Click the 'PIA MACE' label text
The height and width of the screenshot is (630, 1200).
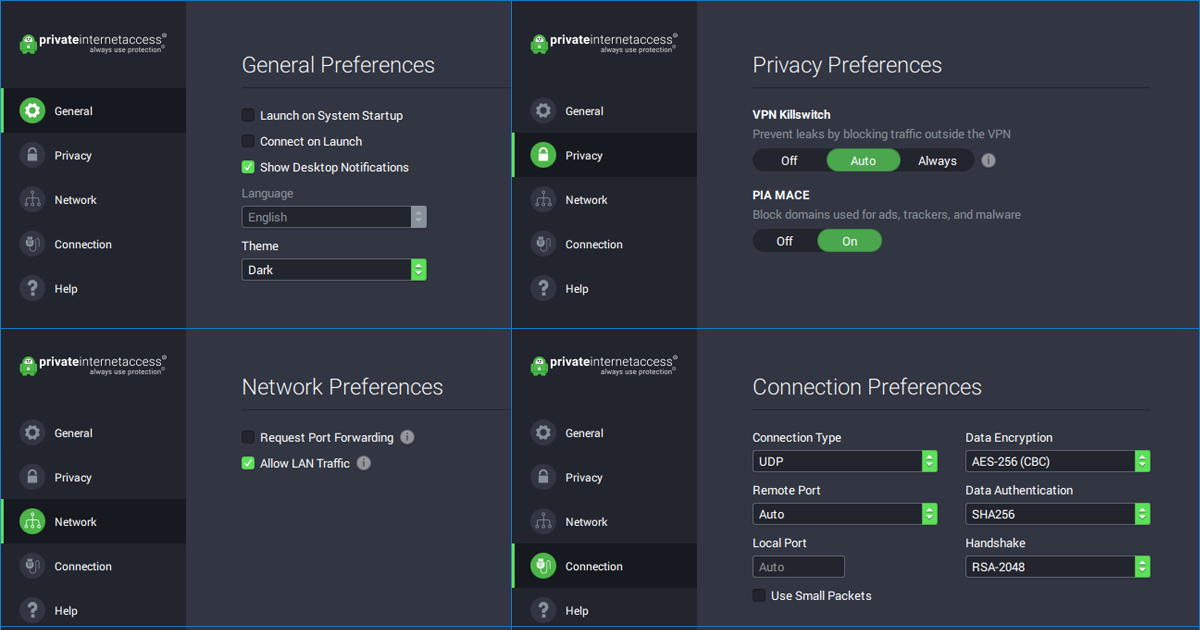(781, 195)
